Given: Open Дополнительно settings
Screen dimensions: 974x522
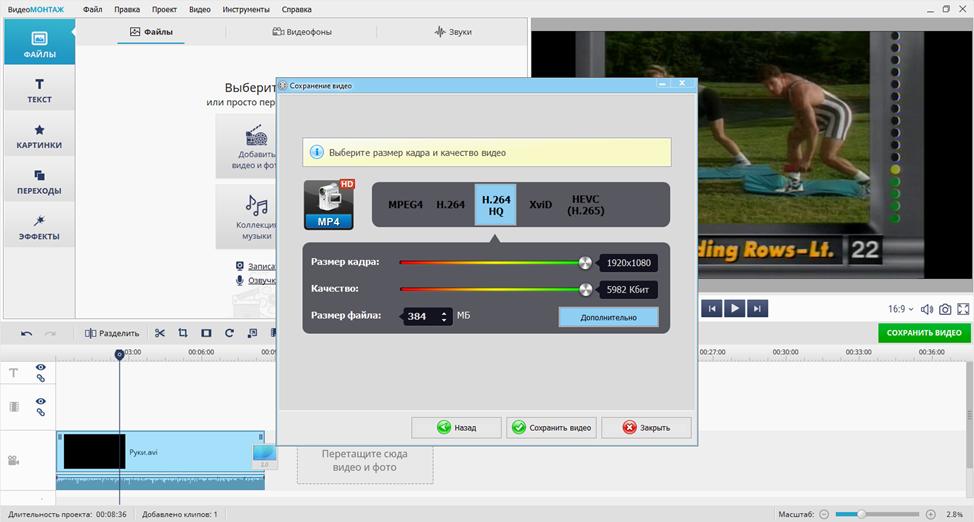Looking at the screenshot, I should pos(608,317).
